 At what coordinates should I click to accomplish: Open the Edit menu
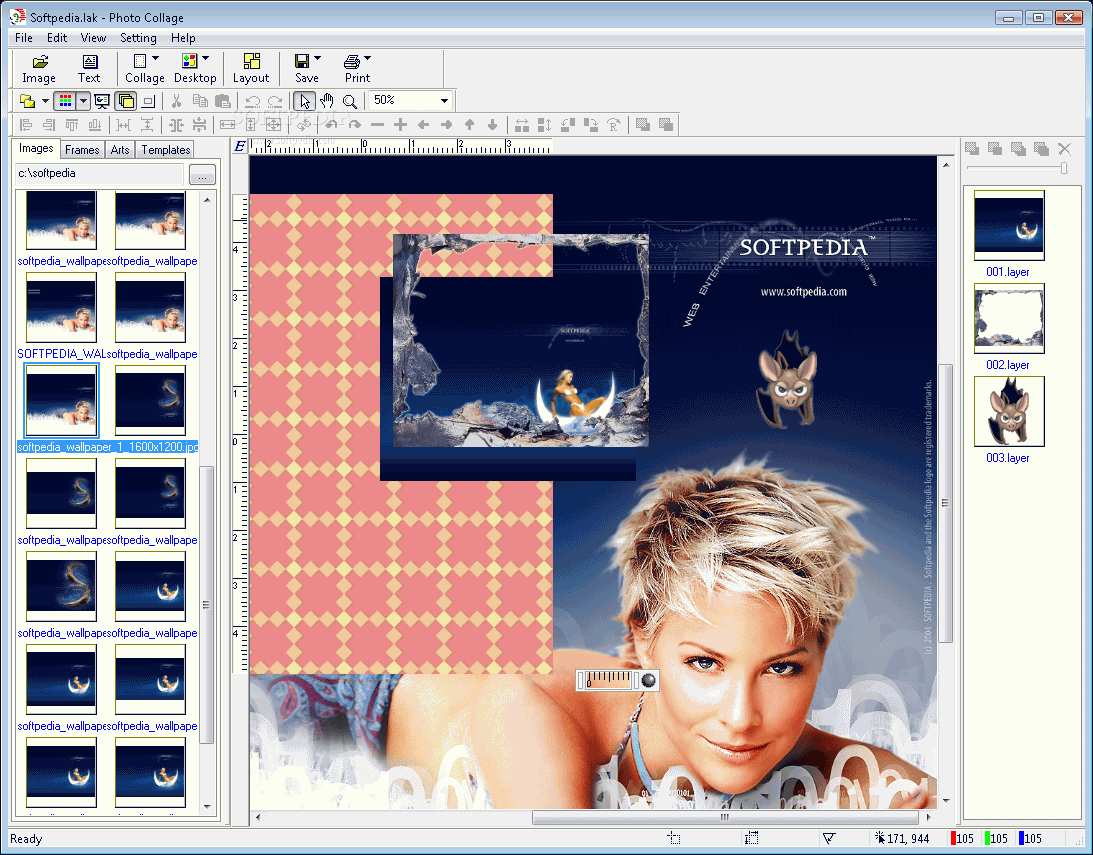[56, 38]
